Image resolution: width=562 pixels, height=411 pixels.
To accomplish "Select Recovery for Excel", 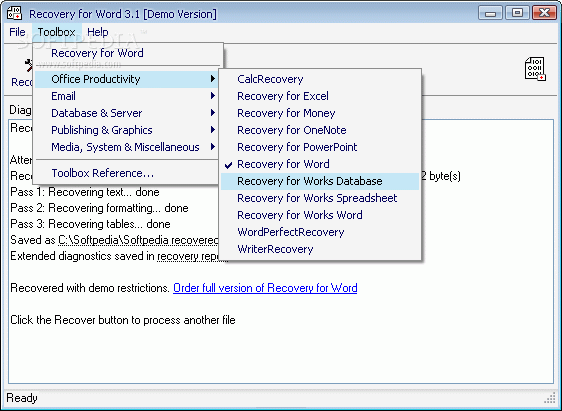I will tap(320, 96).
